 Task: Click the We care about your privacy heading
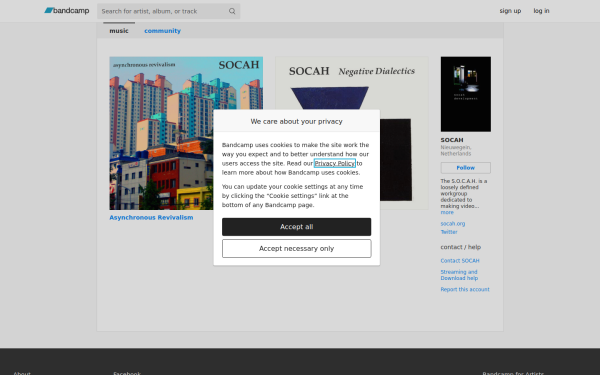click(297, 121)
